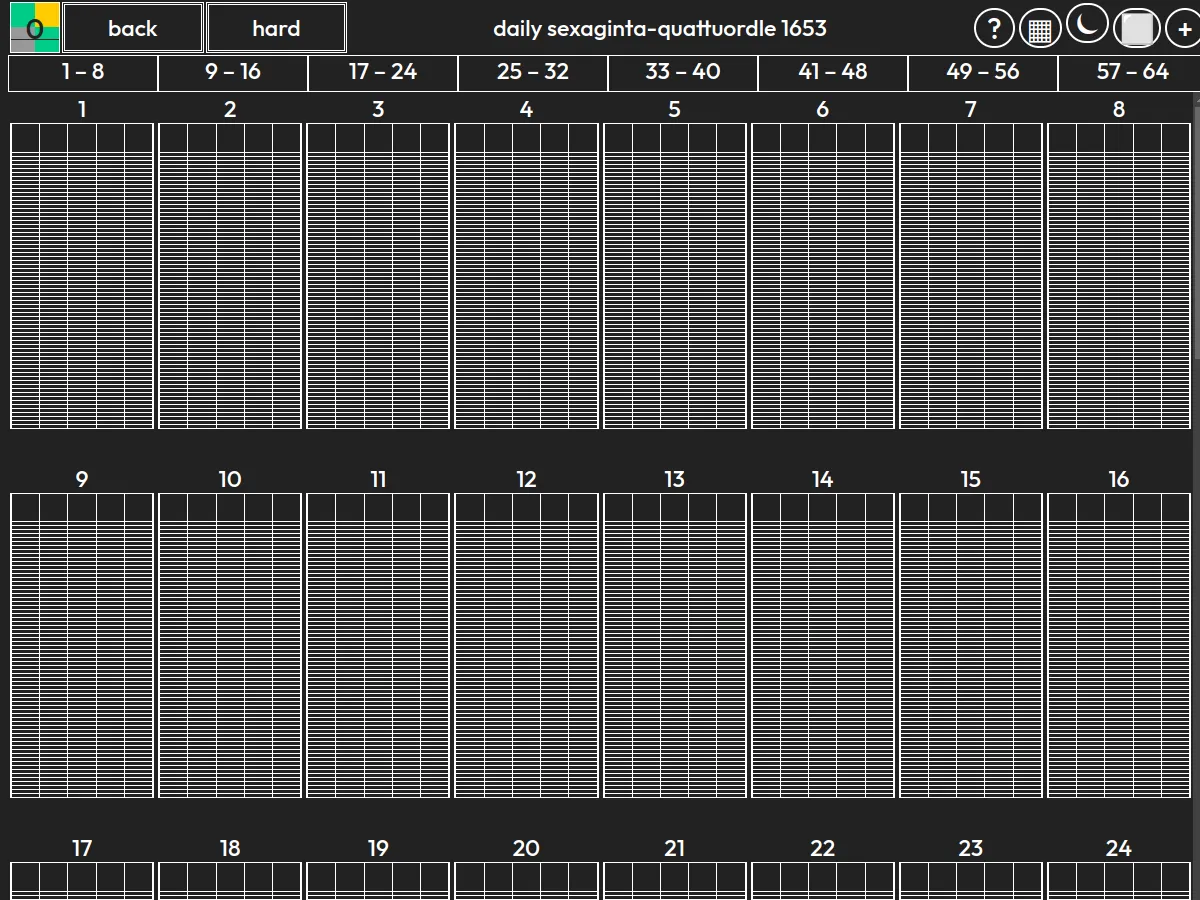Select game board number 13
The height and width of the screenshot is (900, 1200).
point(675,645)
